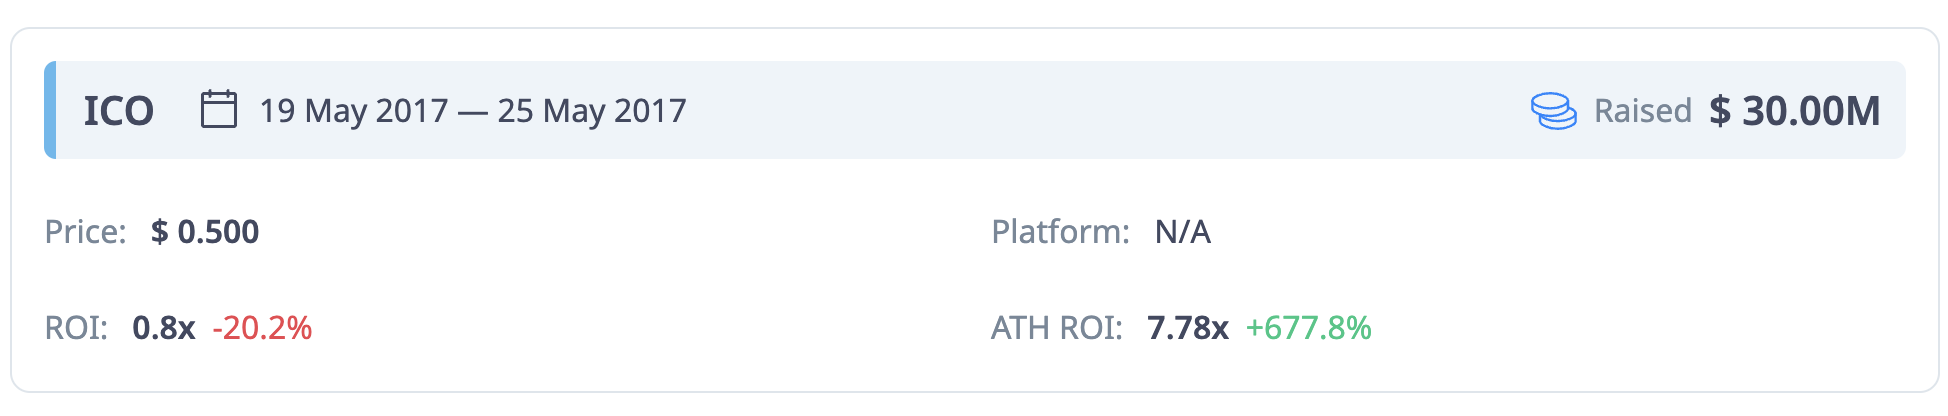Click the $ 0.500 price value
Viewport: 1948px width, 416px height.
tap(205, 232)
